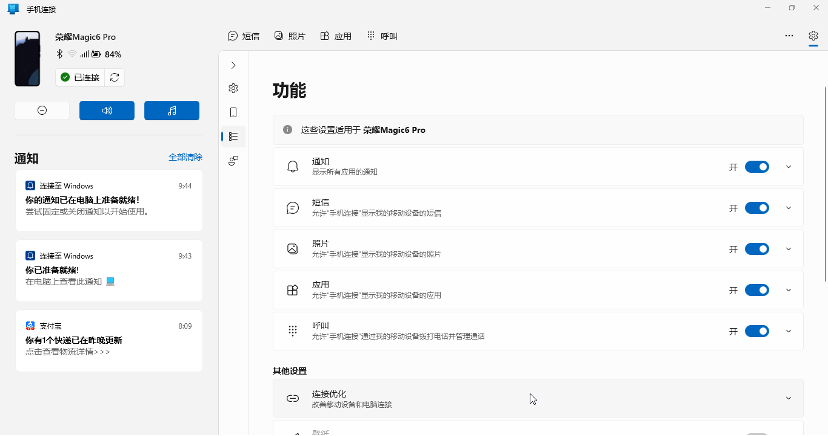This screenshot has height=436, width=828.
Task: Click the 已连接 status button
Action: pyautogui.click(x=80, y=78)
